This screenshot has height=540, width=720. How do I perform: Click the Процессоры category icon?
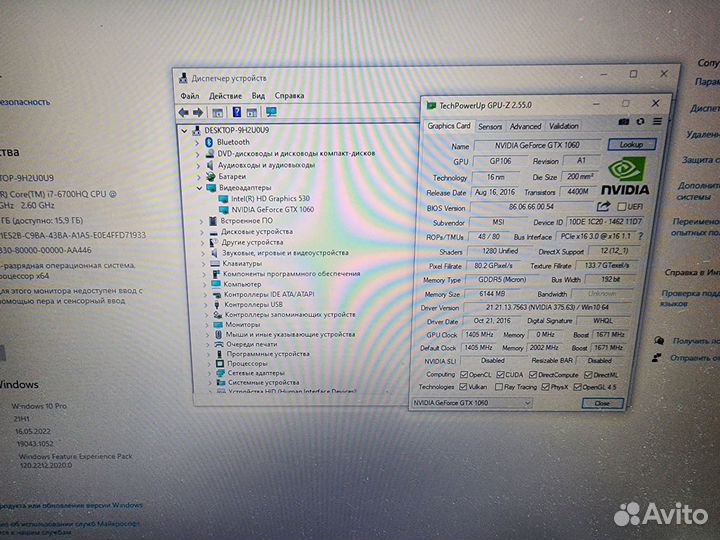tap(219, 363)
